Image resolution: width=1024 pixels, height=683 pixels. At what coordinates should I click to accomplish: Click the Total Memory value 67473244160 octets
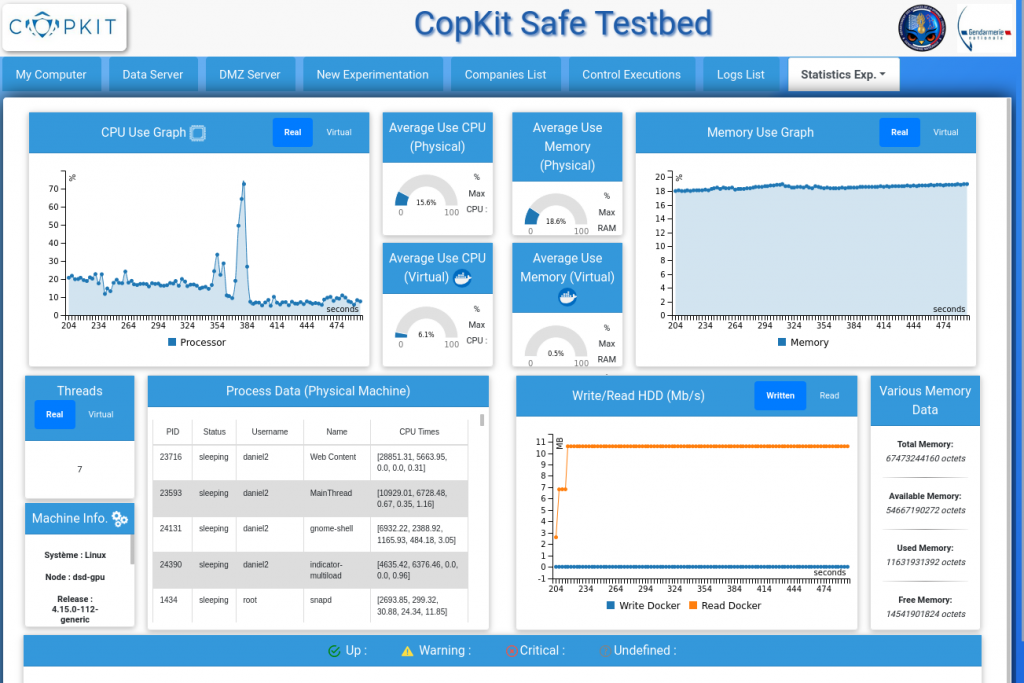point(925,458)
